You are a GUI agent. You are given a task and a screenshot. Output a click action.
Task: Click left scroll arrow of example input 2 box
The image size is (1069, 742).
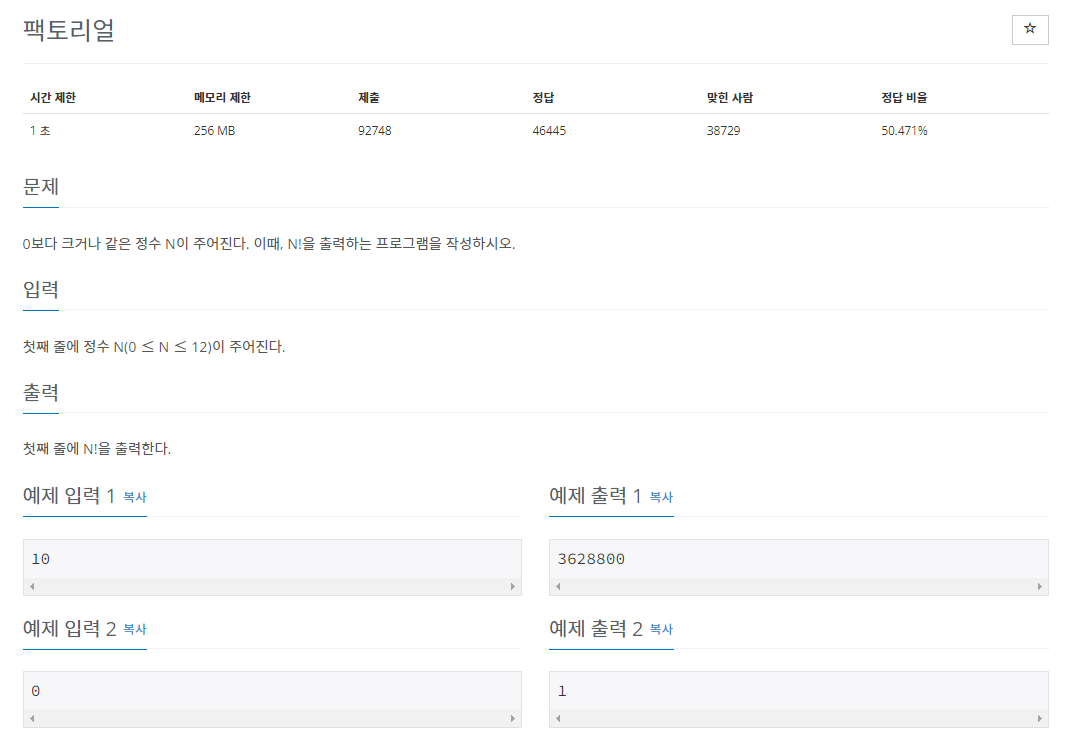(x=32, y=718)
